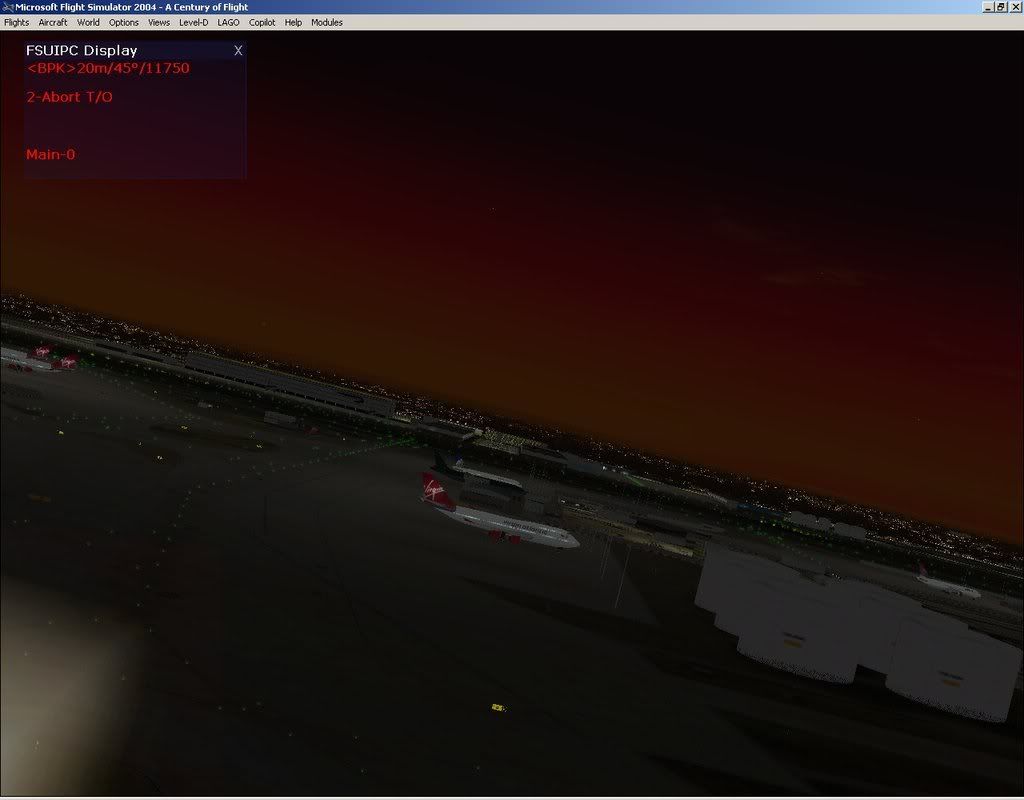Select the 2-Abort T/O option
Image resolution: width=1024 pixels, height=800 pixels.
pos(69,97)
